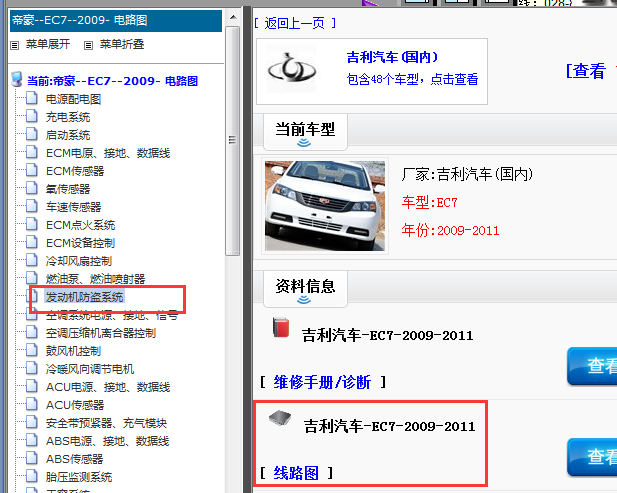Click the 当前:帝豪--EC7--2009- 电路图 root node
The height and width of the screenshot is (493, 617).
pos(113,81)
